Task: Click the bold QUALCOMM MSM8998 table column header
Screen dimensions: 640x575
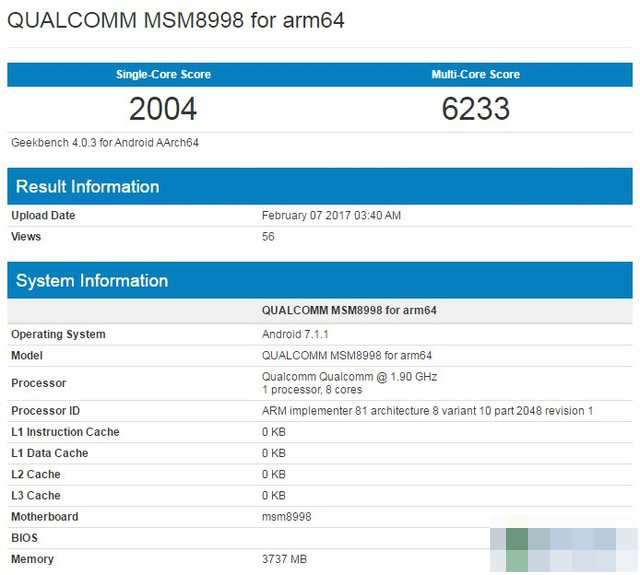Action: pyautogui.click(x=349, y=310)
